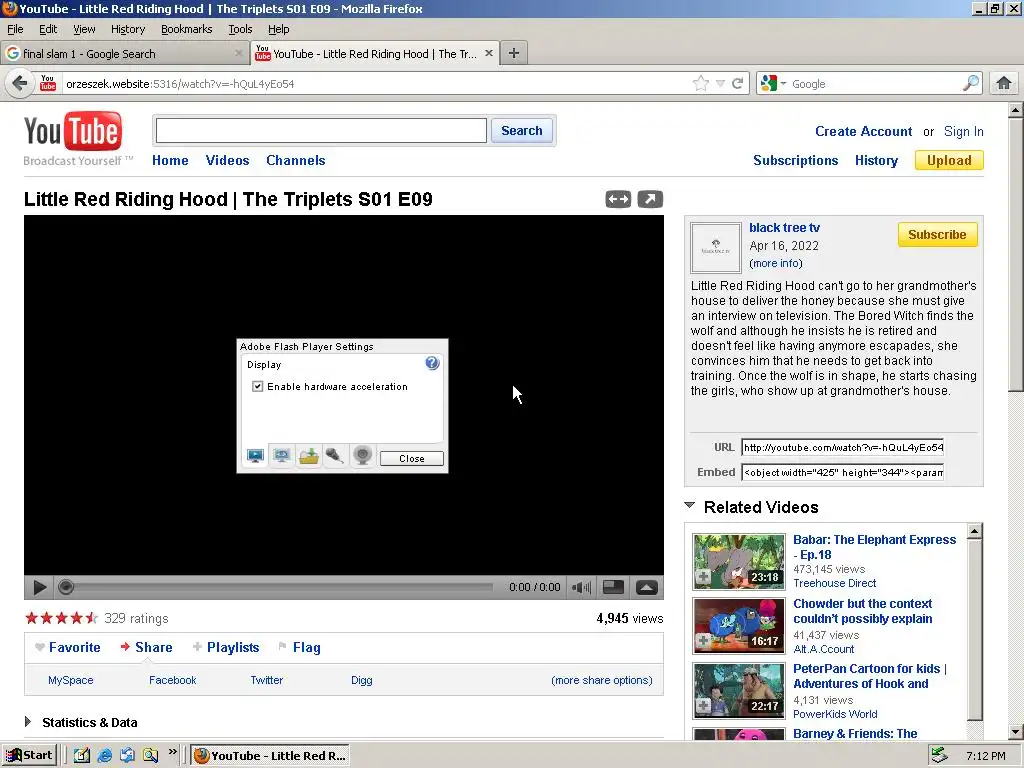Subscribe to black tree tv
Viewport: 1024px width, 768px height.
(x=937, y=234)
